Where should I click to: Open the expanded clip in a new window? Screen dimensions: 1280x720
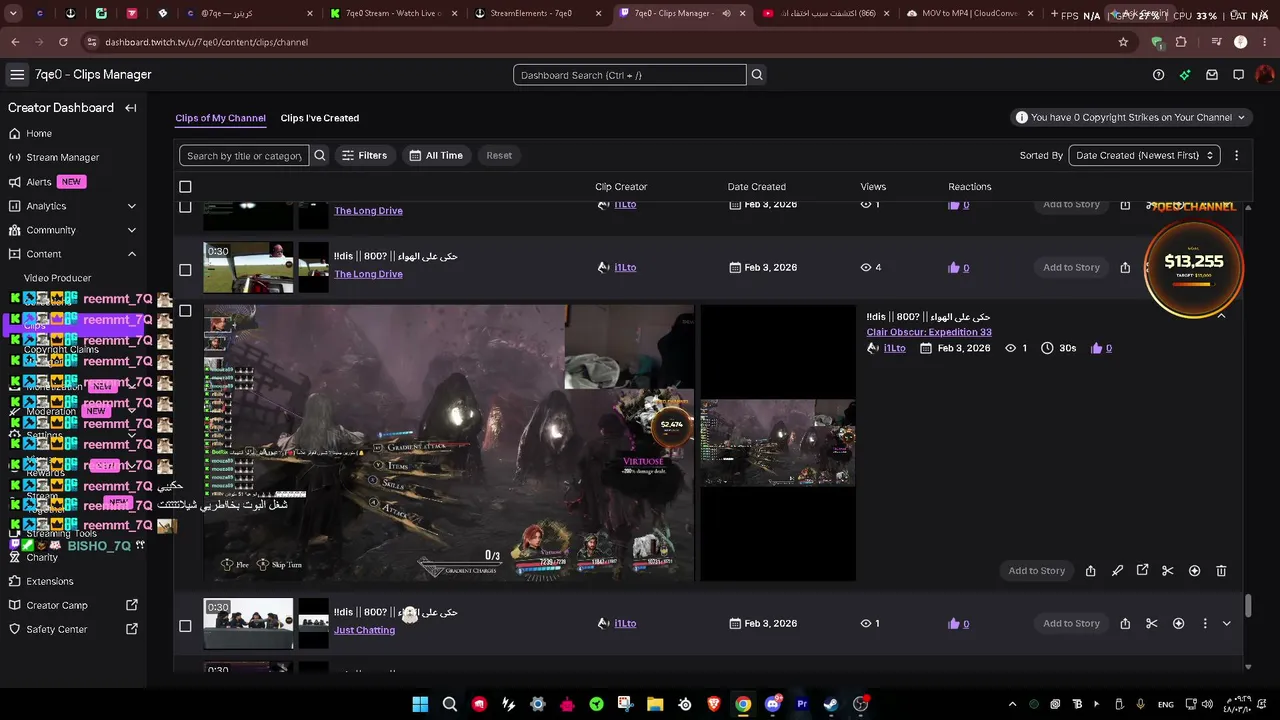(x=1142, y=571)
